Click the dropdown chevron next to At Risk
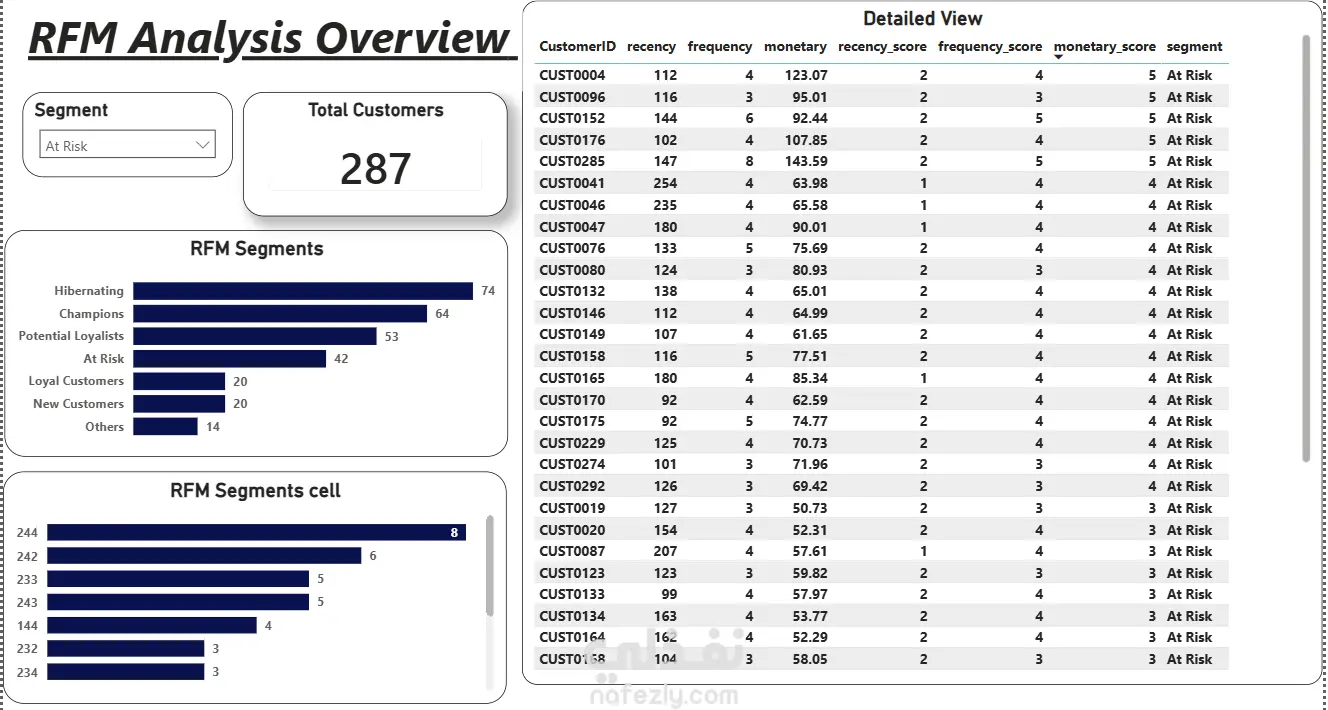The width and height of the screenshot is (1328, 710). coord(203,145)
